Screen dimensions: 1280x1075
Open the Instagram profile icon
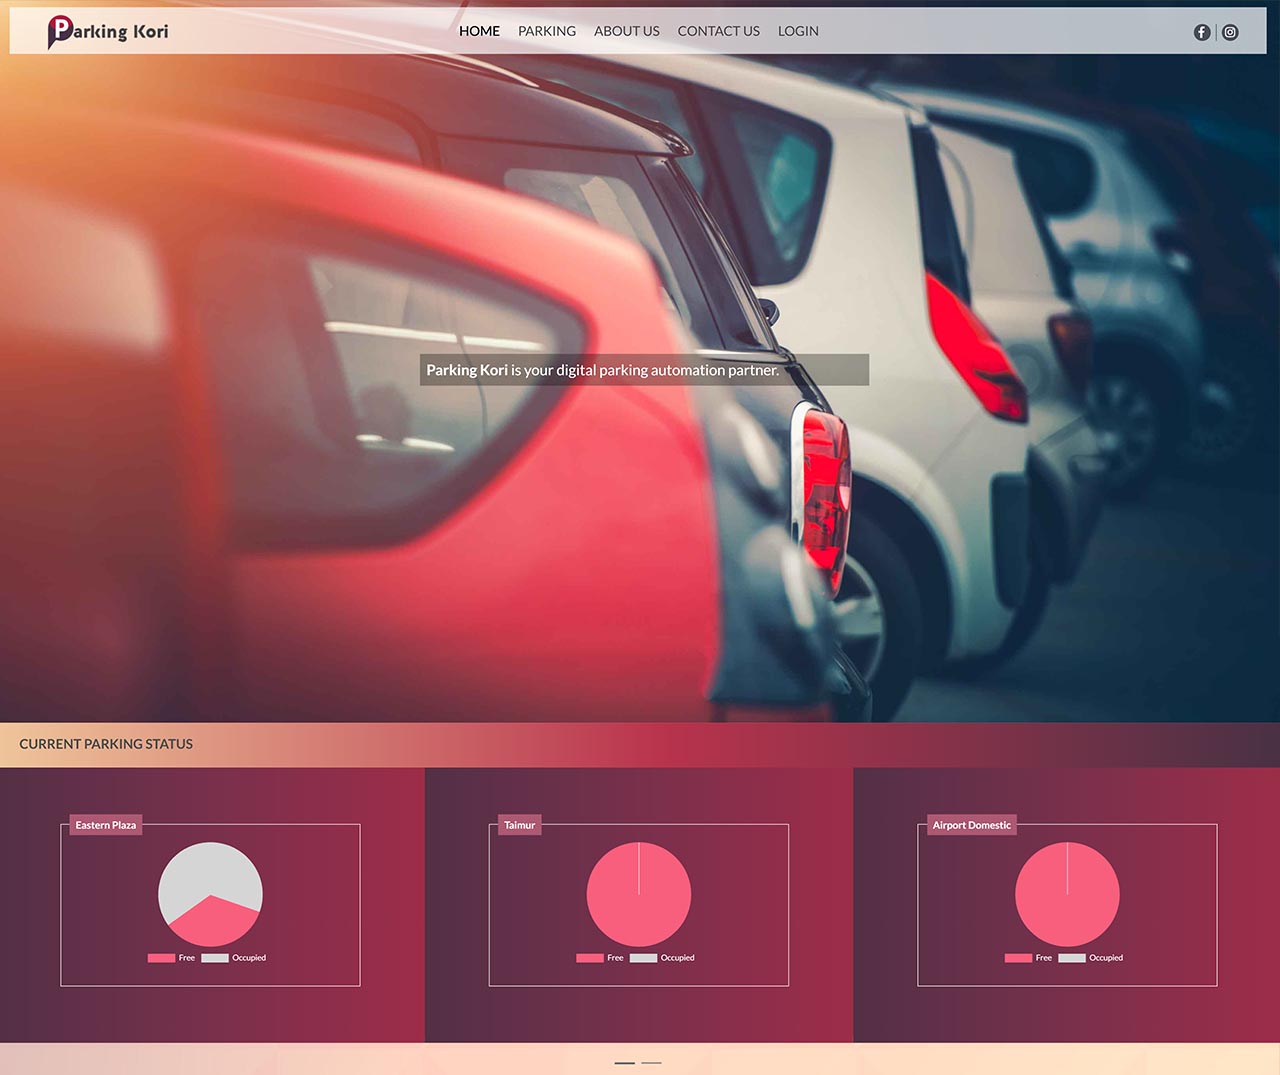tap(1230, 32)
